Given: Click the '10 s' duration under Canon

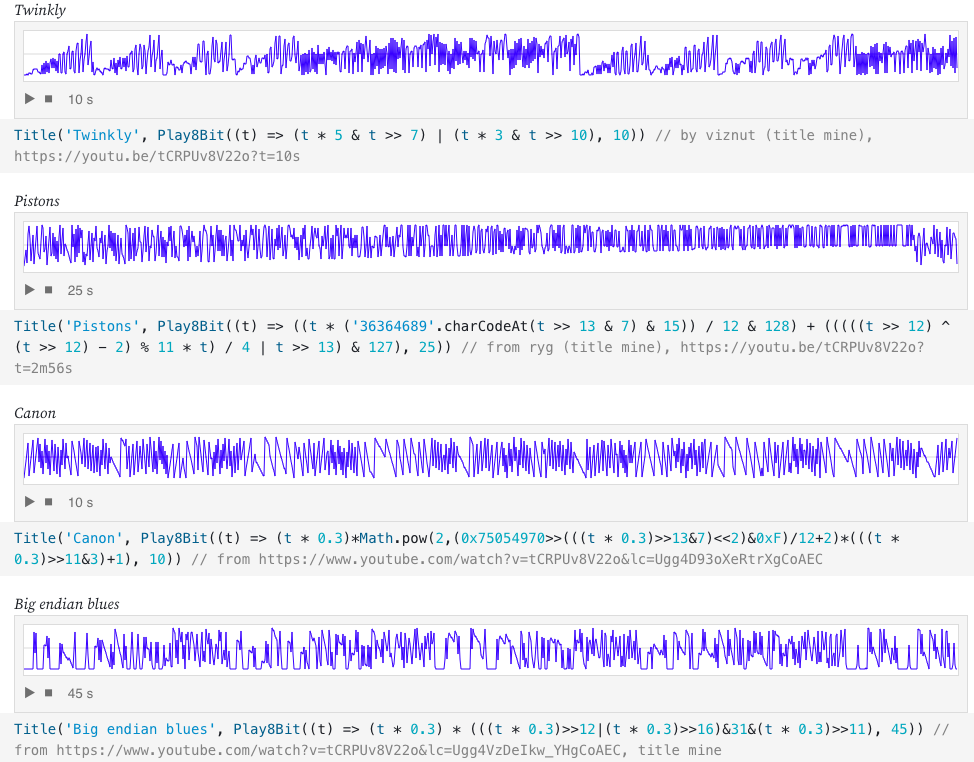Looking at the screenshot, I should pos(80,502).
